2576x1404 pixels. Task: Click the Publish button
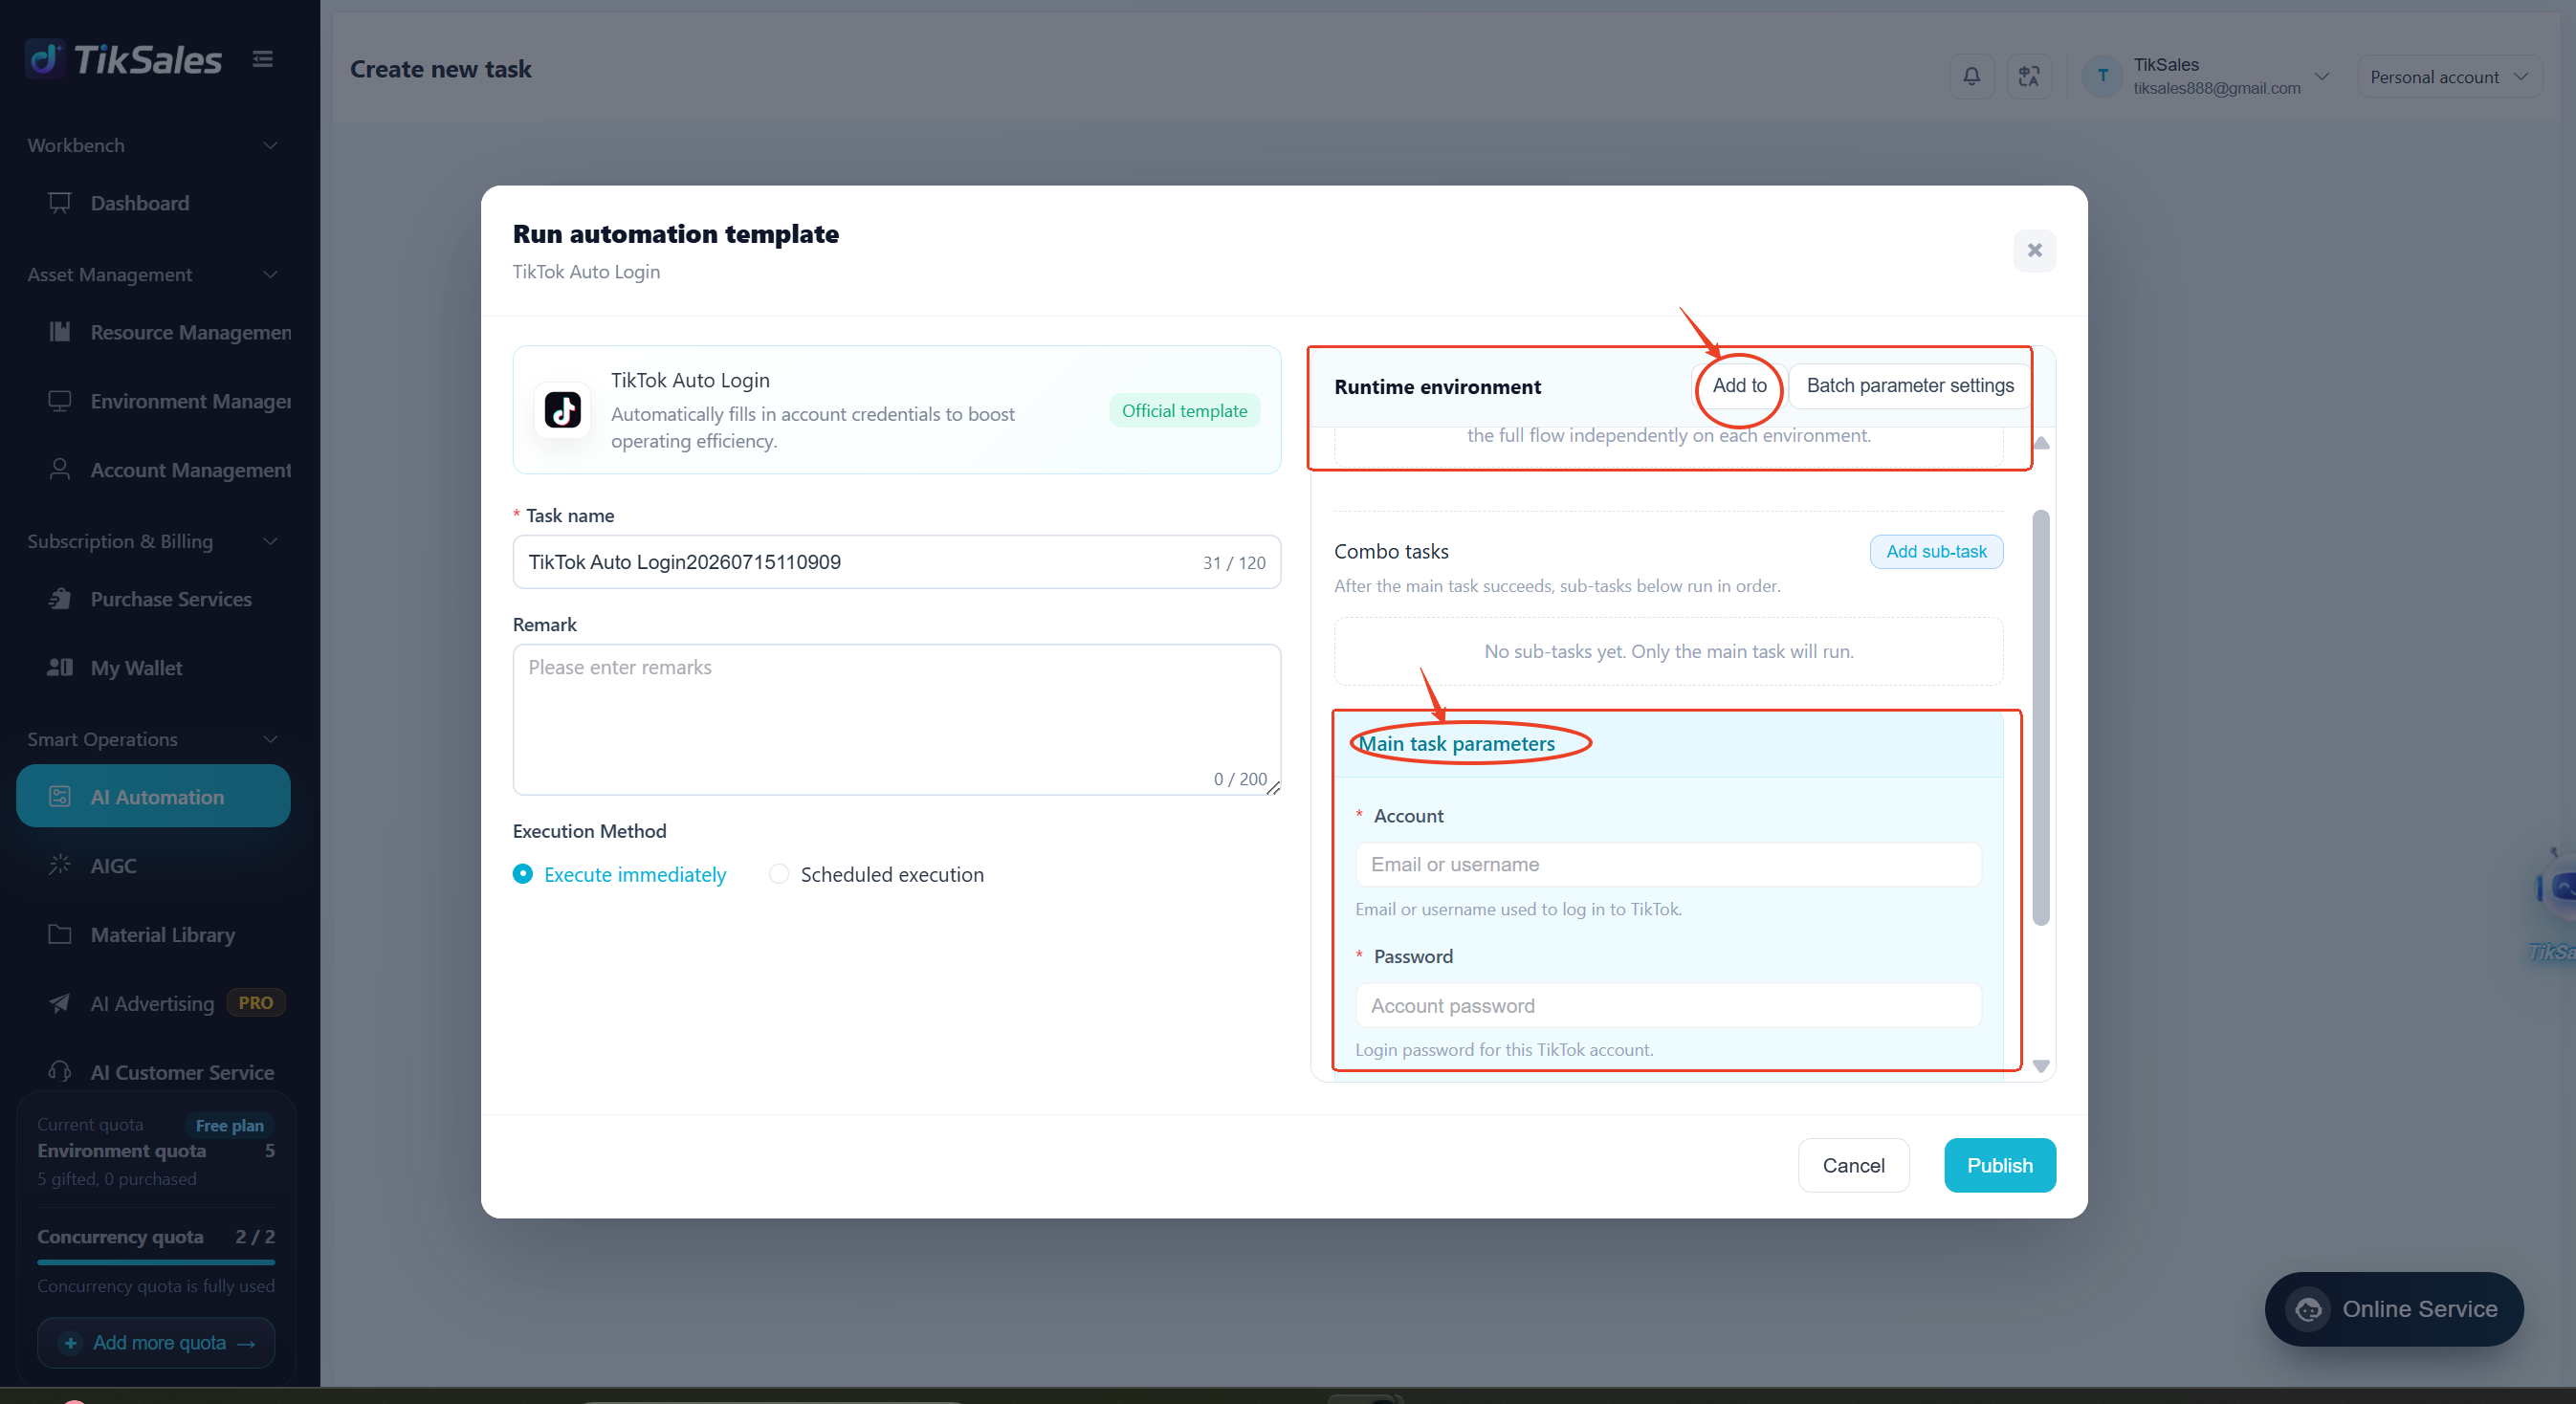coord(2000,1165)
